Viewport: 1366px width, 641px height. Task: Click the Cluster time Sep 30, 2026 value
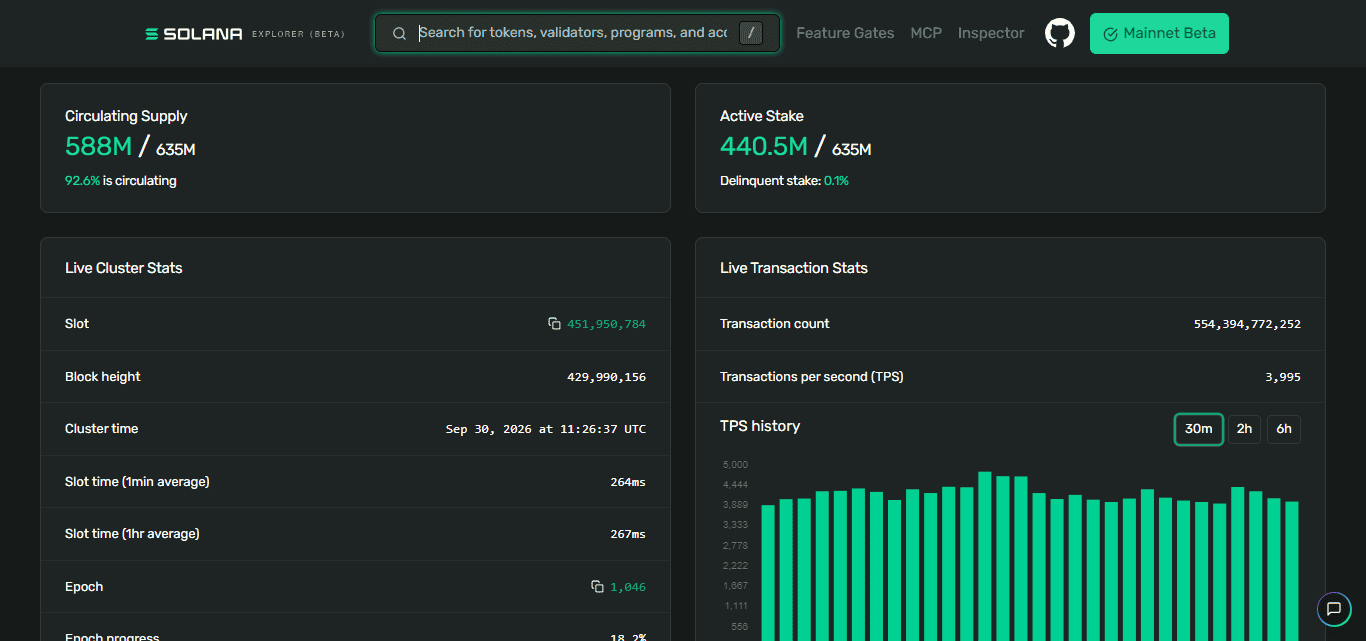coord(546,429)
